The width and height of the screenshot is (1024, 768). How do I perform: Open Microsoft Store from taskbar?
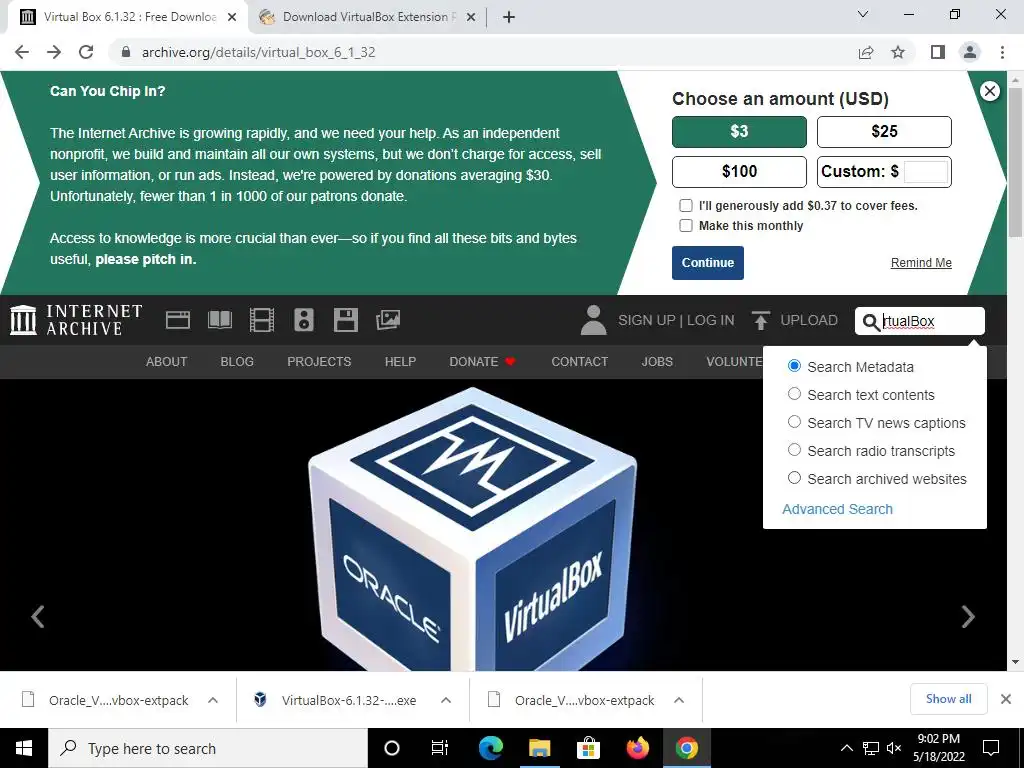588,748
